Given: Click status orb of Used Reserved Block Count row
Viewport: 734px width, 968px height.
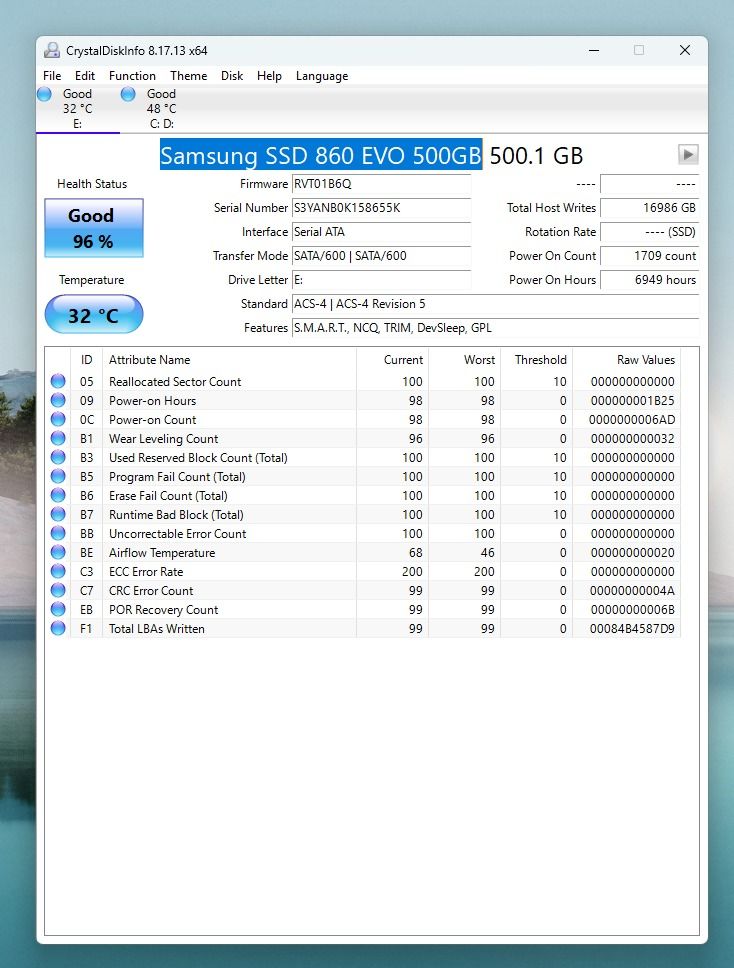Looking at the screenshot, I should [58, 457].
